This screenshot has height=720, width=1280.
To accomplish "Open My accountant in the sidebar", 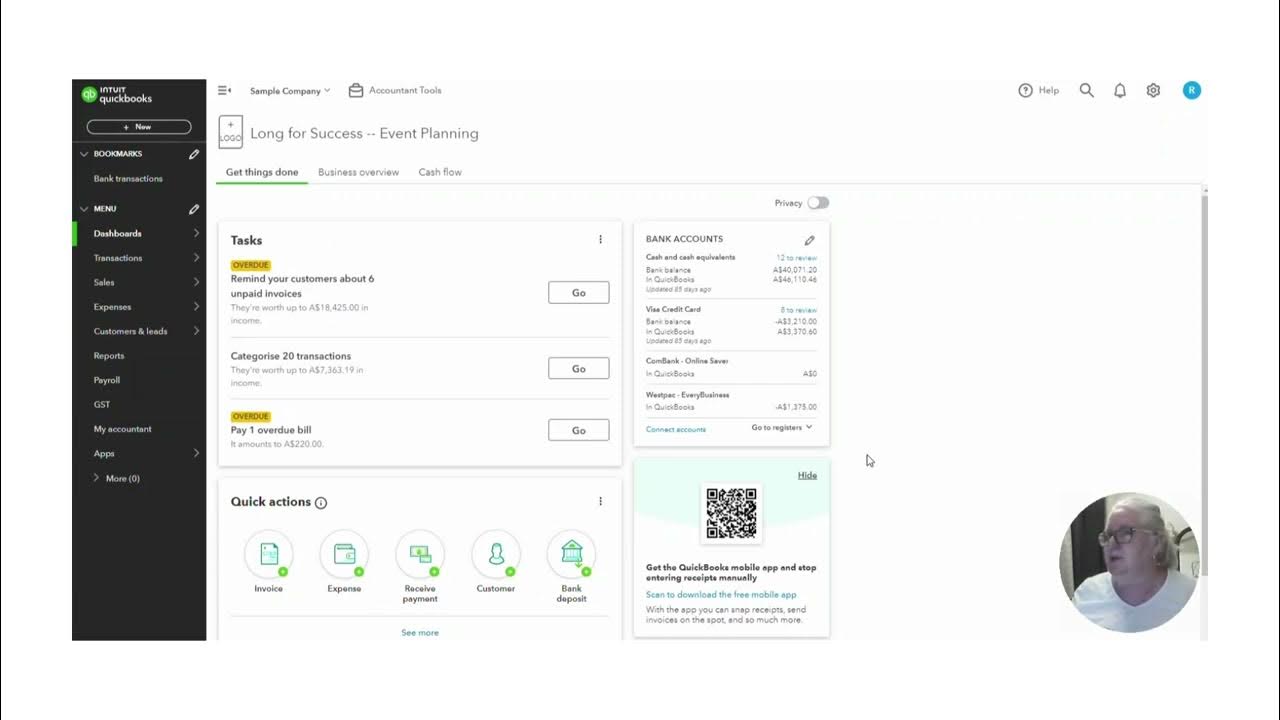I will 123,429.
